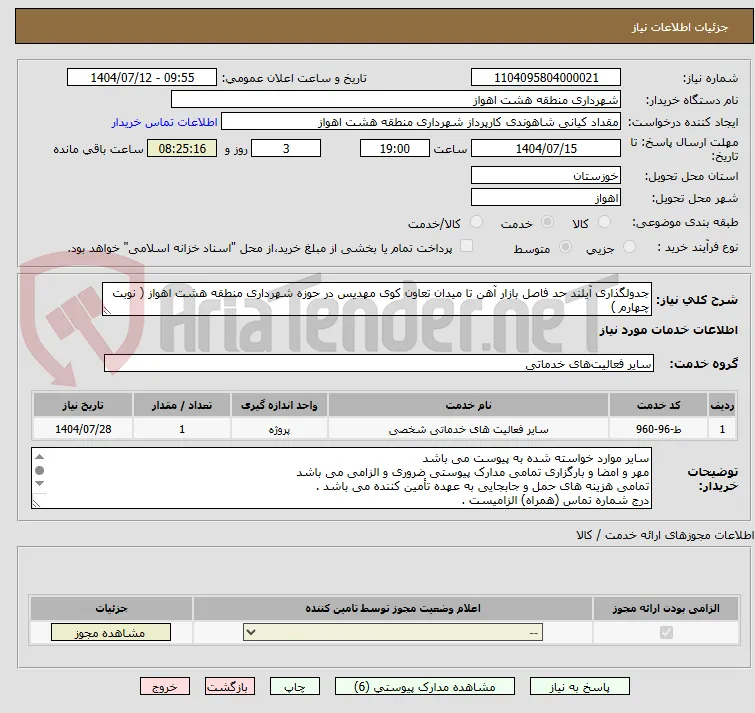This screenshot has width=755, height=713.
Task: Select the کالا/خدمت radio button
Action: click(476, 222)
